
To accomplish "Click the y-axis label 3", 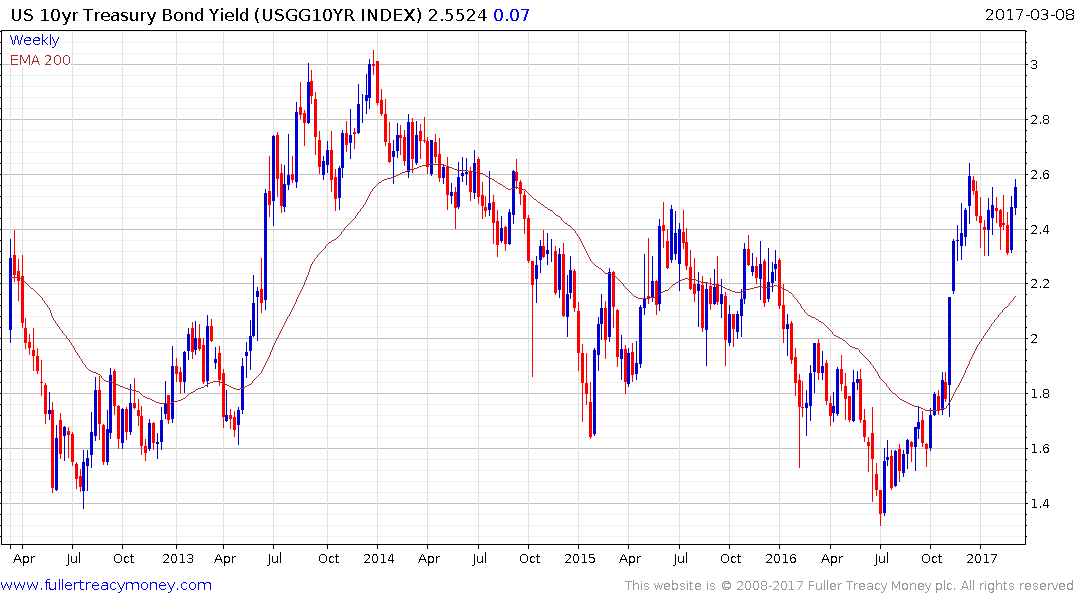I will tap(1035, 64).
